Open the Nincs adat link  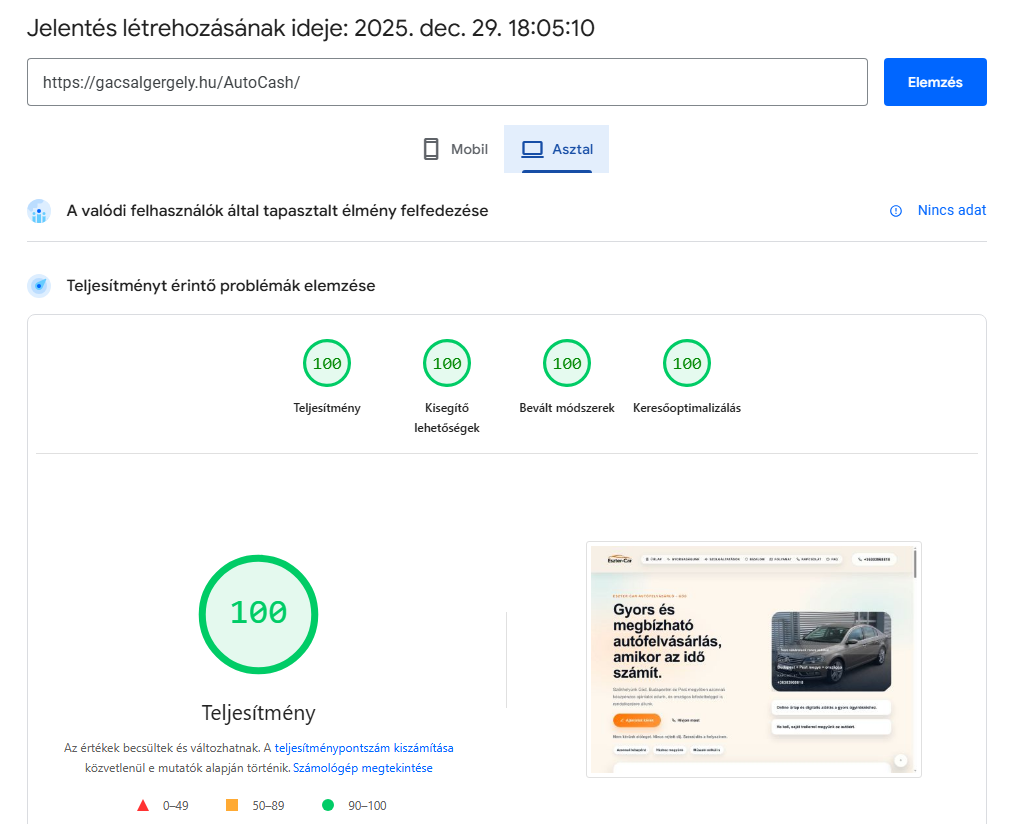(951, 211)
